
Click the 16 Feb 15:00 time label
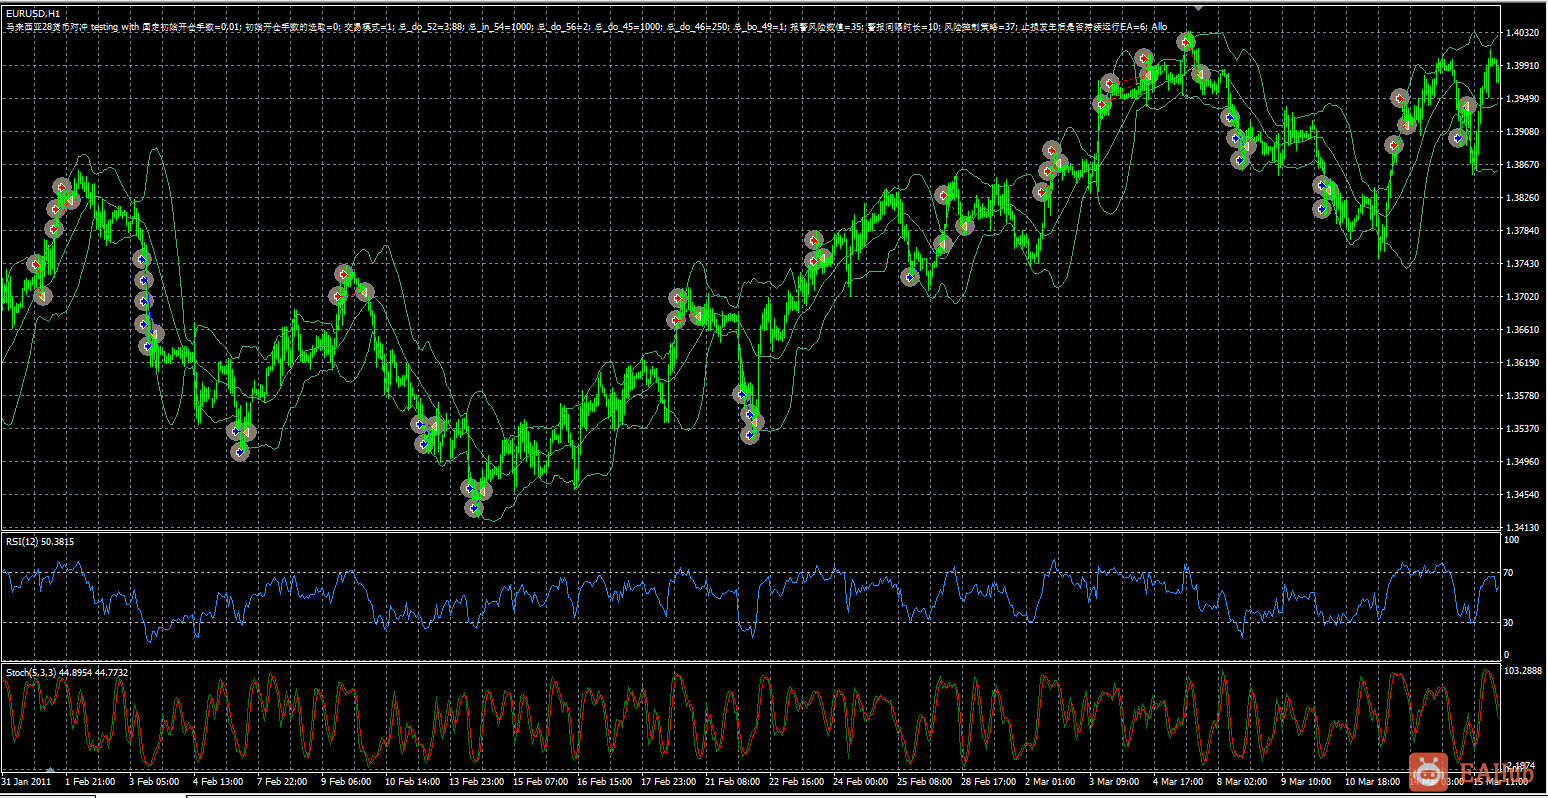tap(604, 781)
